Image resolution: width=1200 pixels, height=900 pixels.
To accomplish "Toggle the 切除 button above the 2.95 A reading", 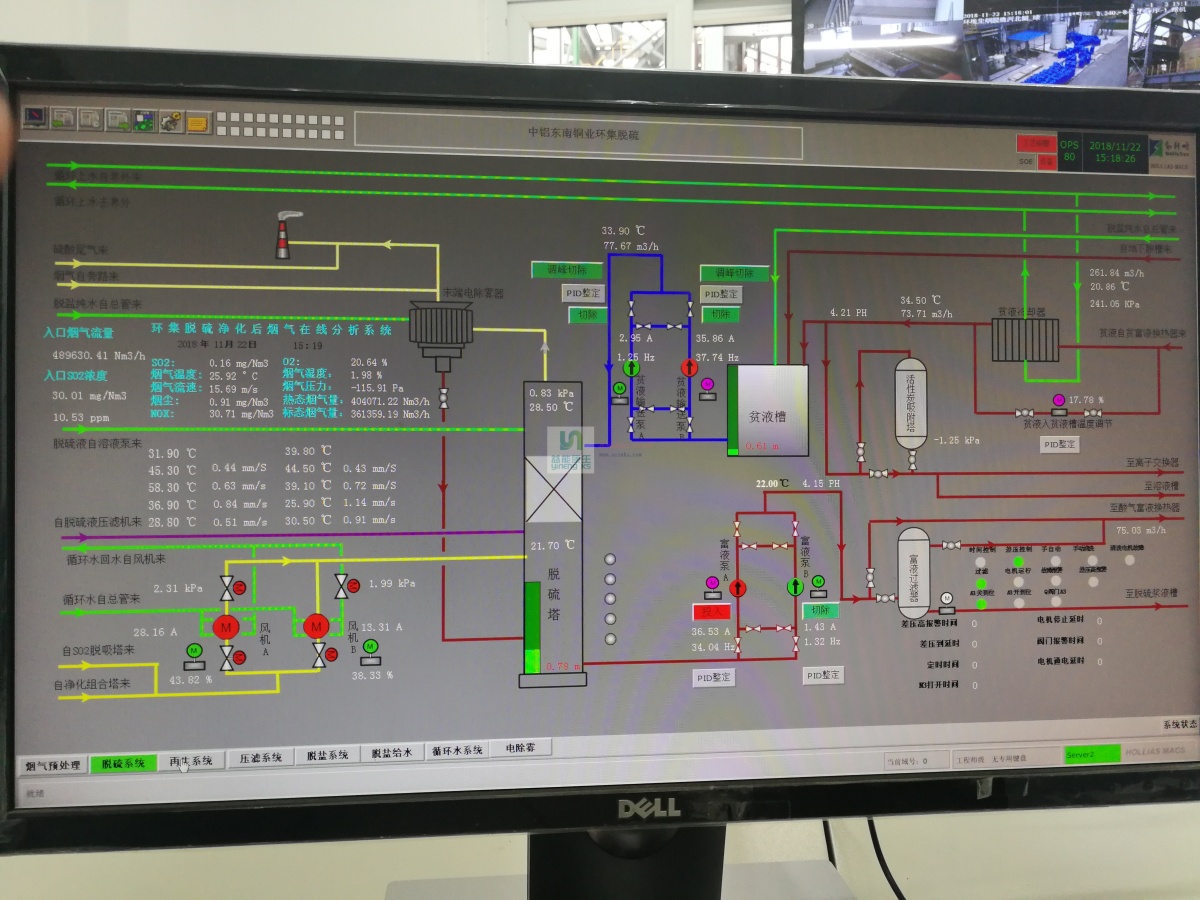I will [586, 314].
